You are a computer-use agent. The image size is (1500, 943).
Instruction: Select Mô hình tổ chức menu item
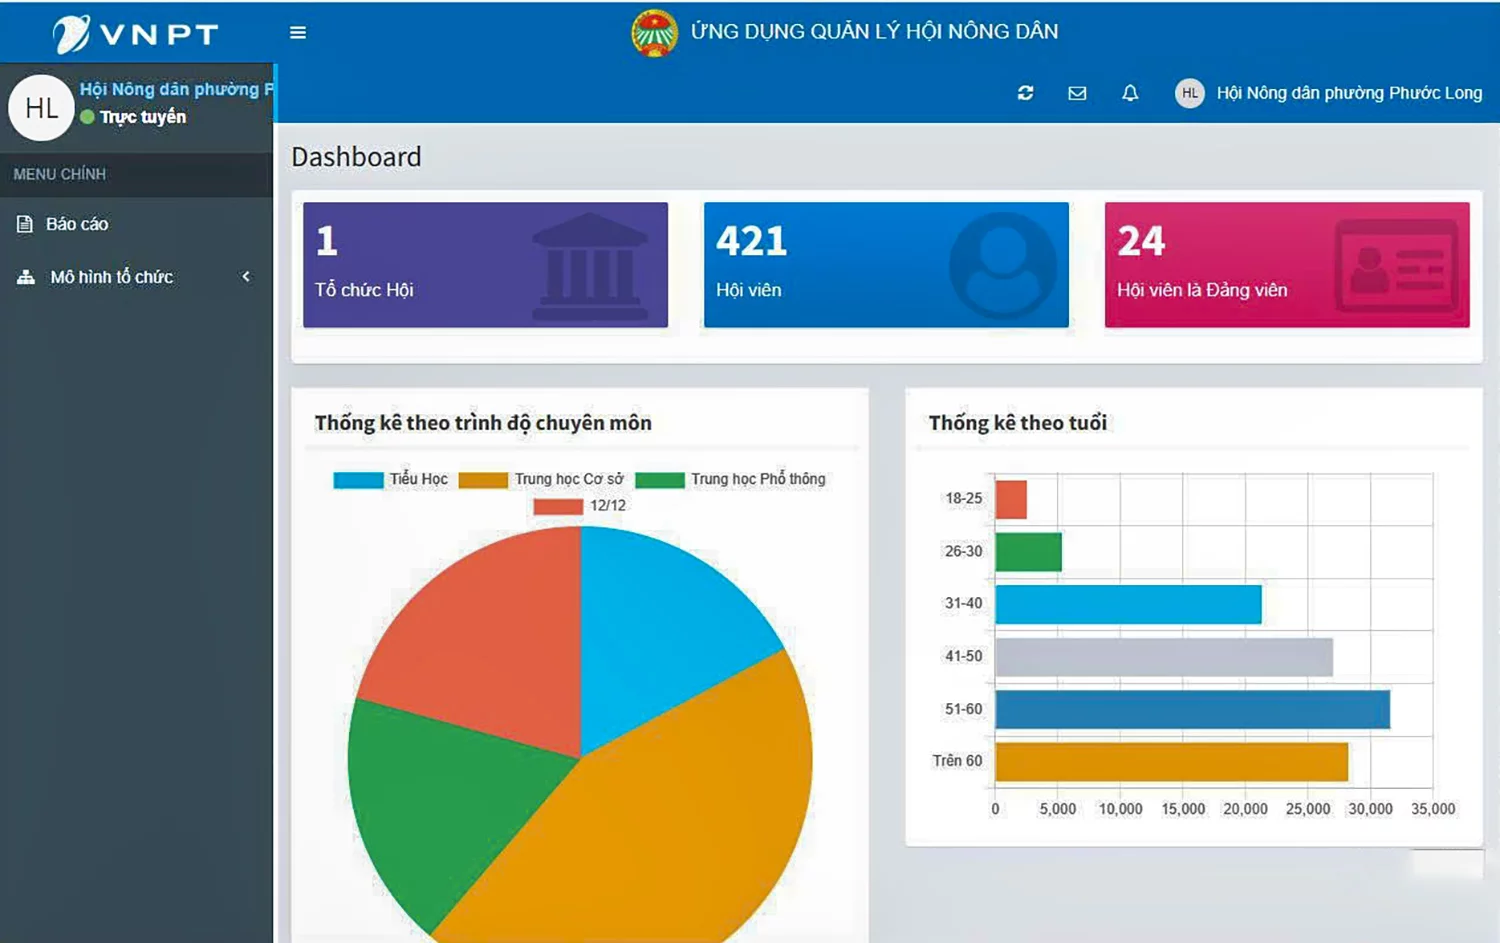pos(111,277)
